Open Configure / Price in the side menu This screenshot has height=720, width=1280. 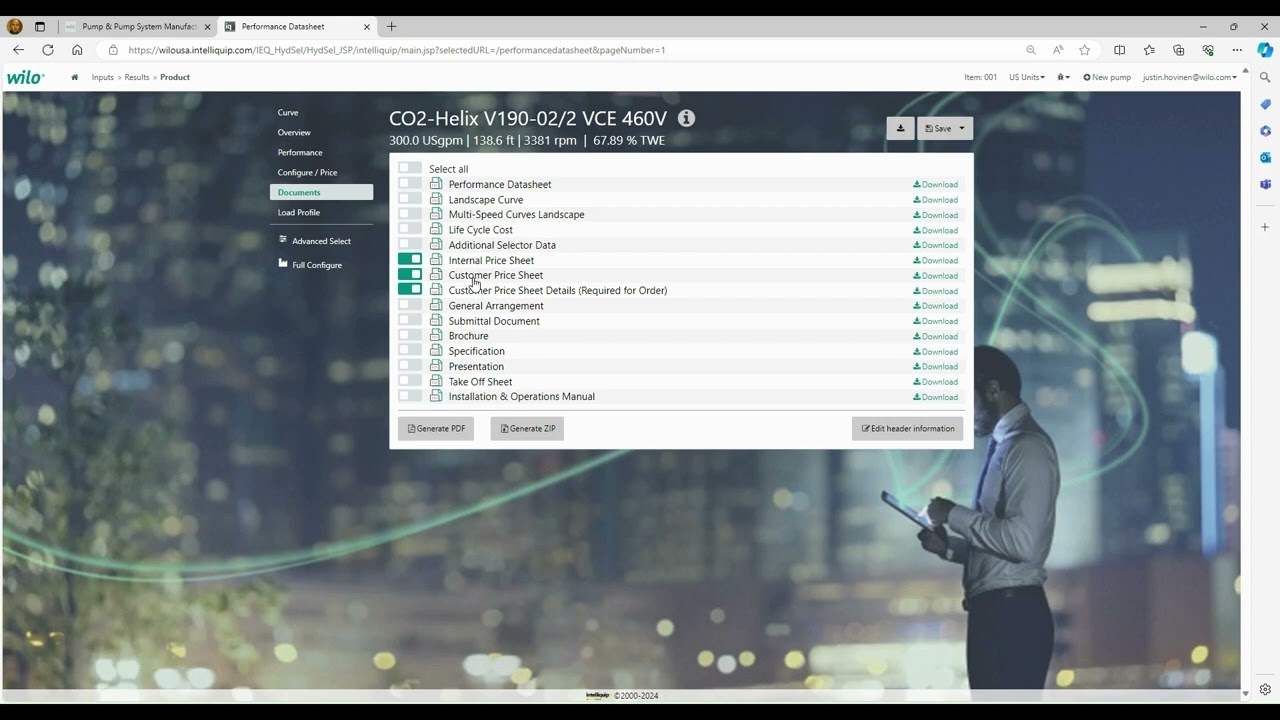tap(307, 172)
